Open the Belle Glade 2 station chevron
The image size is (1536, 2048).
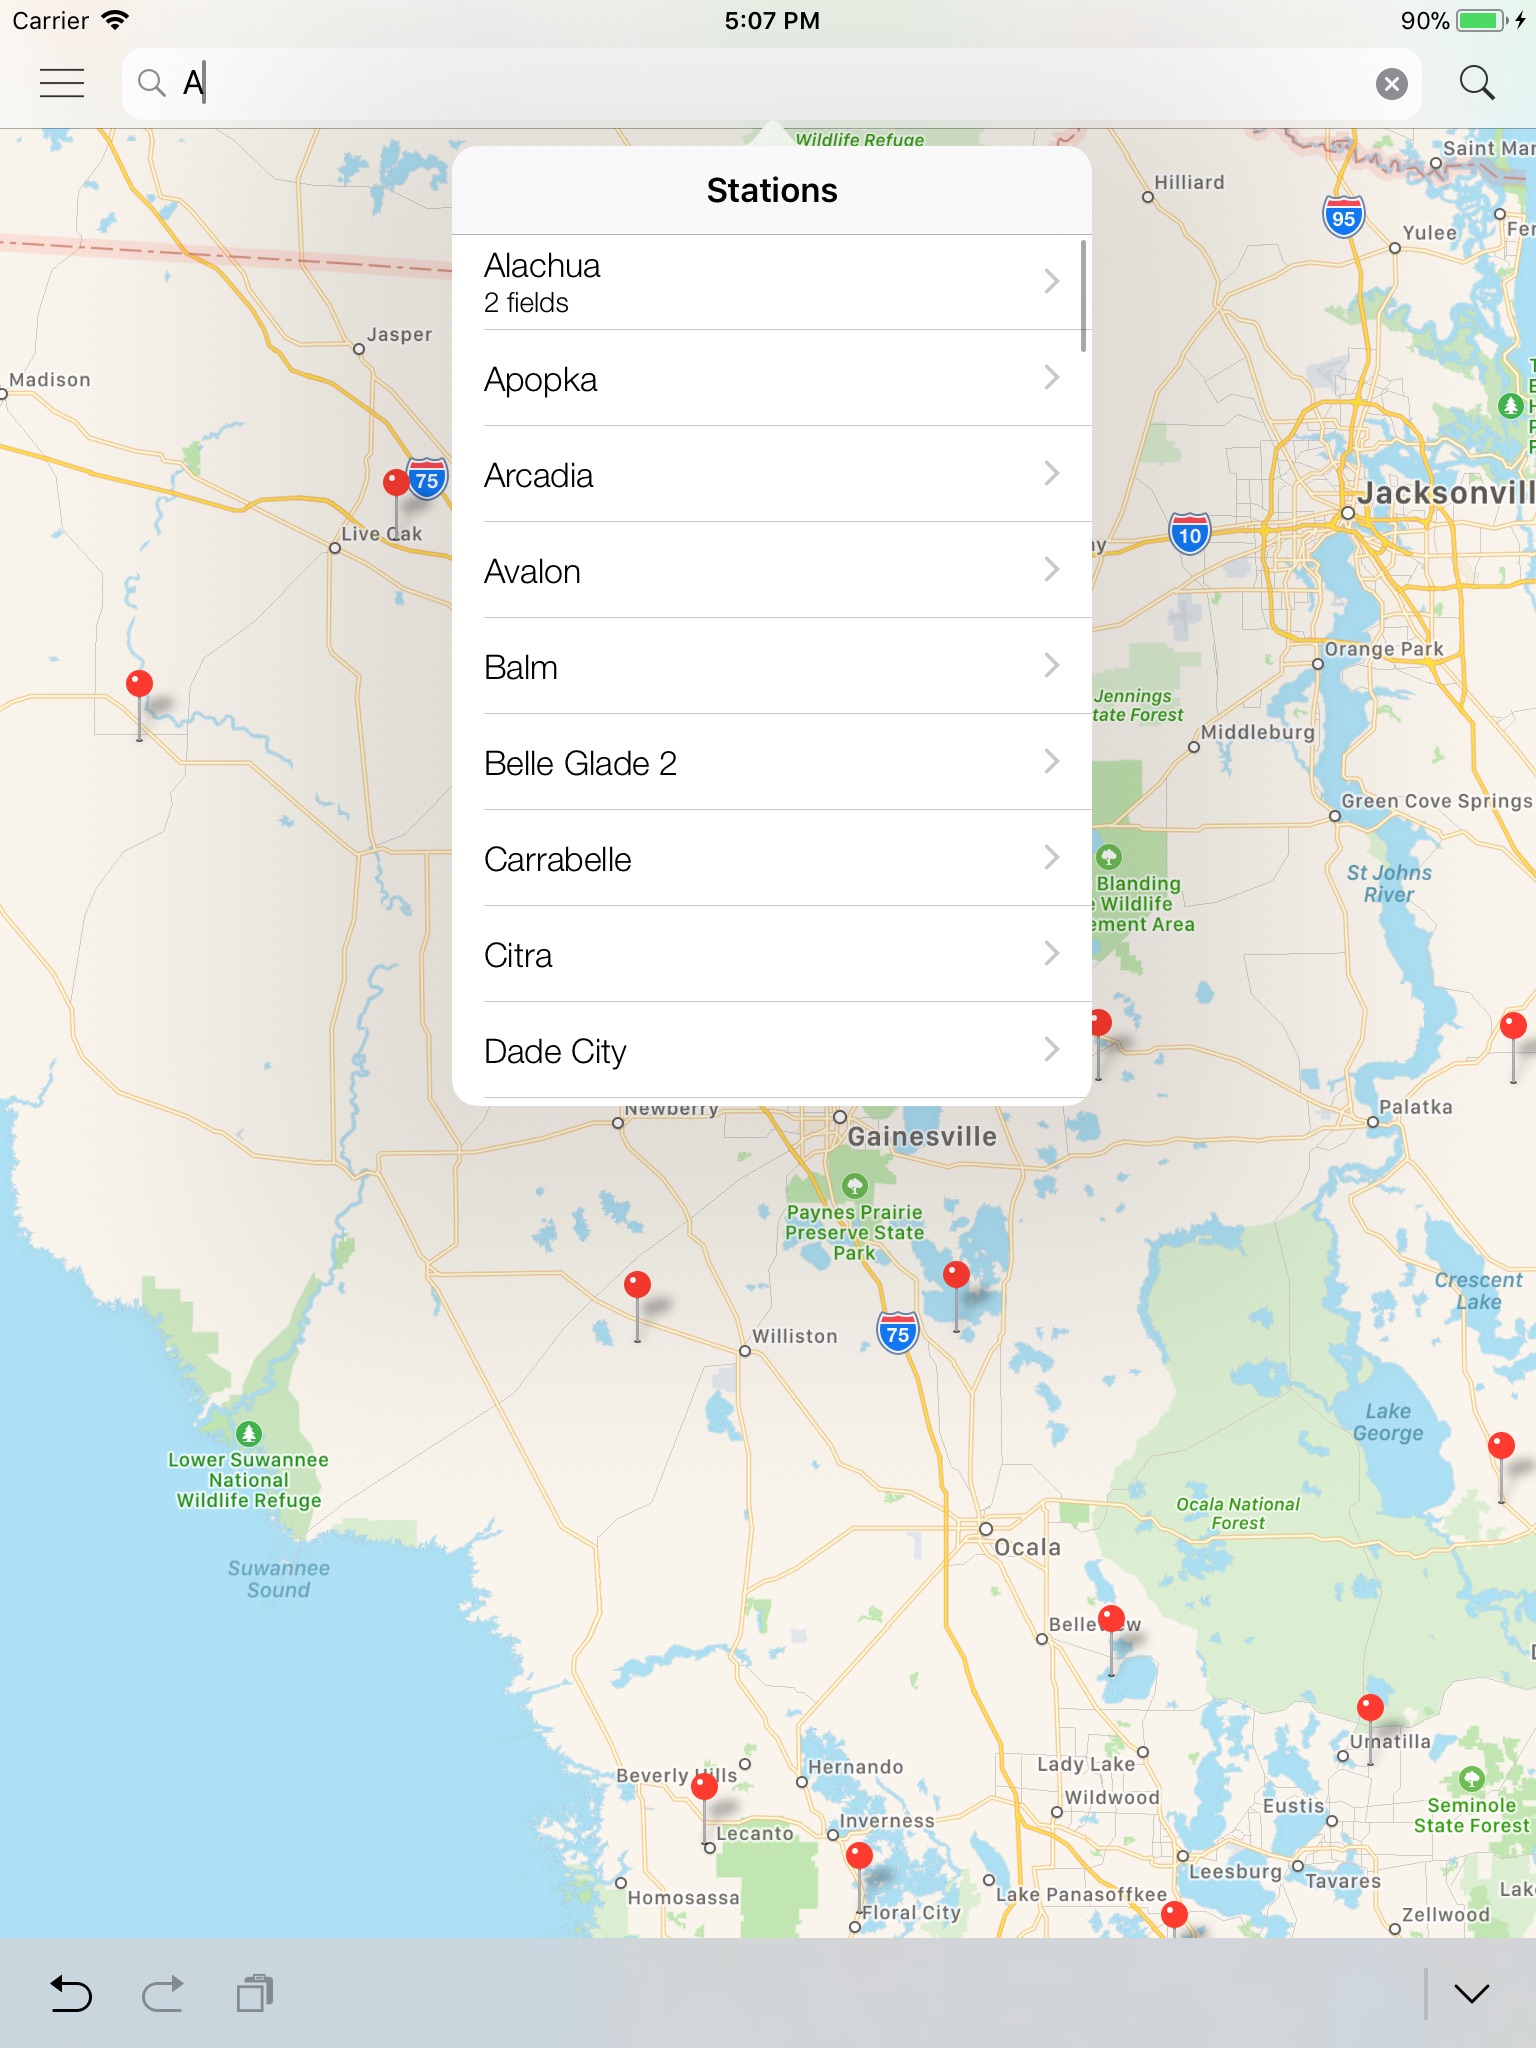tap(1051, 762)
